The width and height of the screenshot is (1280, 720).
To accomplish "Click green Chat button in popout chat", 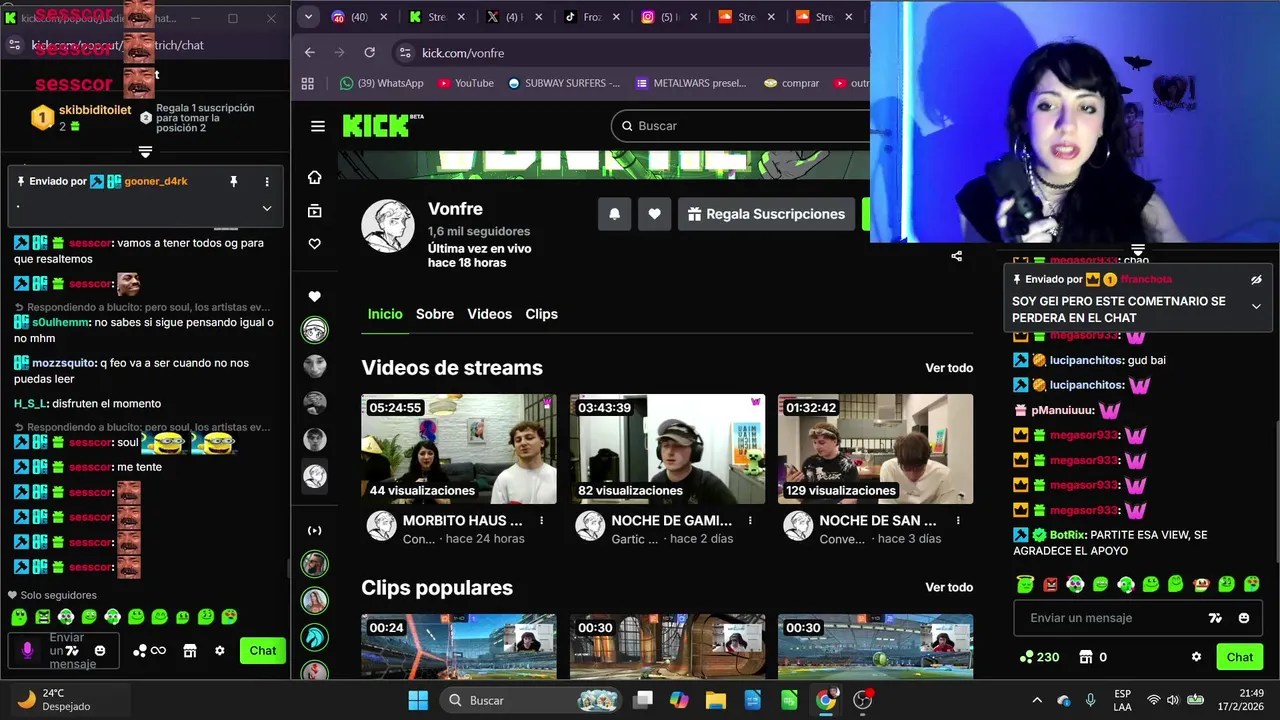I will (x=263, y=651).
